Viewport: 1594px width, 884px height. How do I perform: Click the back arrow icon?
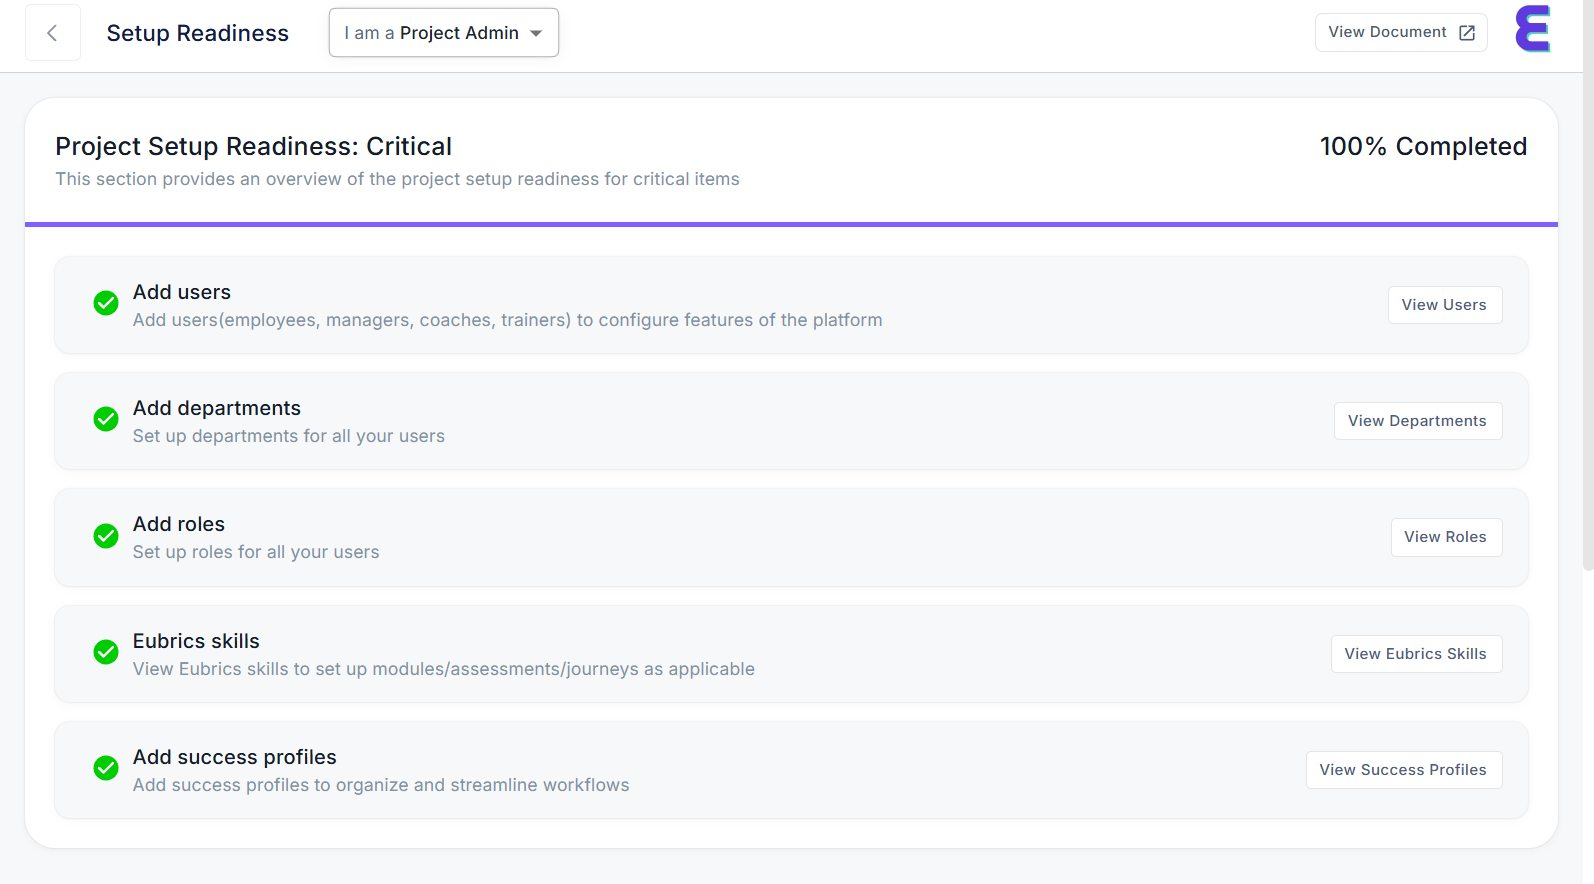[x=52, y=33]
